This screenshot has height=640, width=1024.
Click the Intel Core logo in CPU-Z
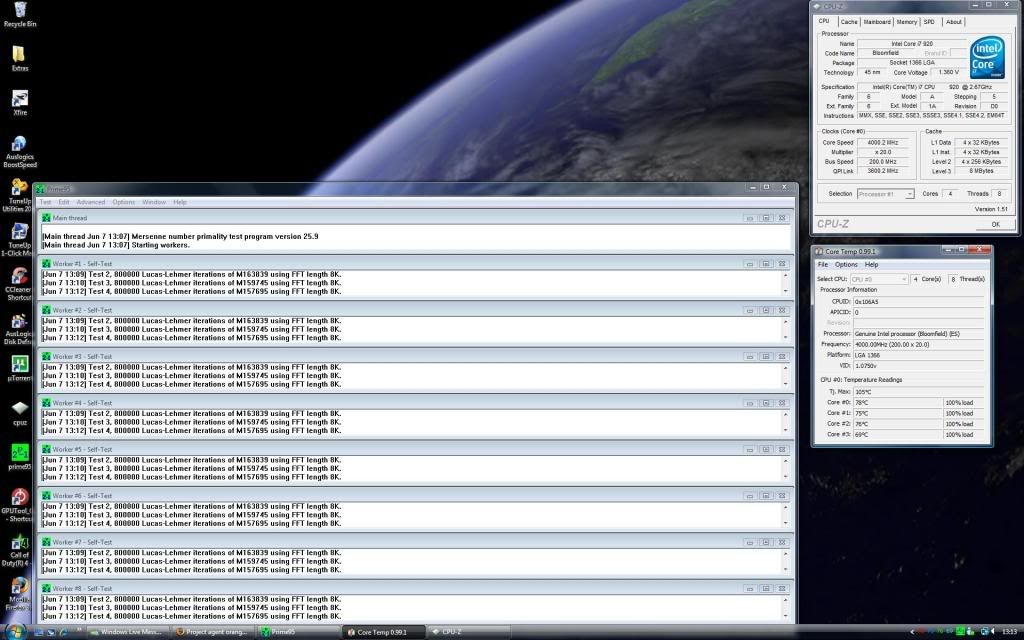[986, 57]
